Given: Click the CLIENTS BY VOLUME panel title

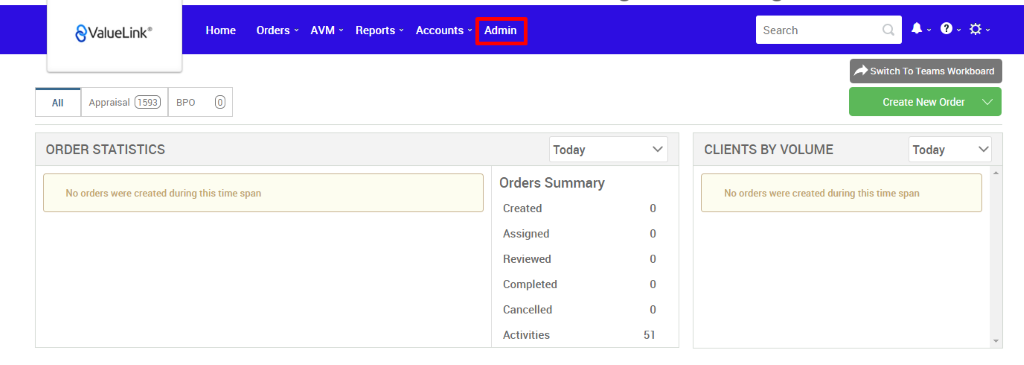Looking at the screenshot, I should (769, 150).
